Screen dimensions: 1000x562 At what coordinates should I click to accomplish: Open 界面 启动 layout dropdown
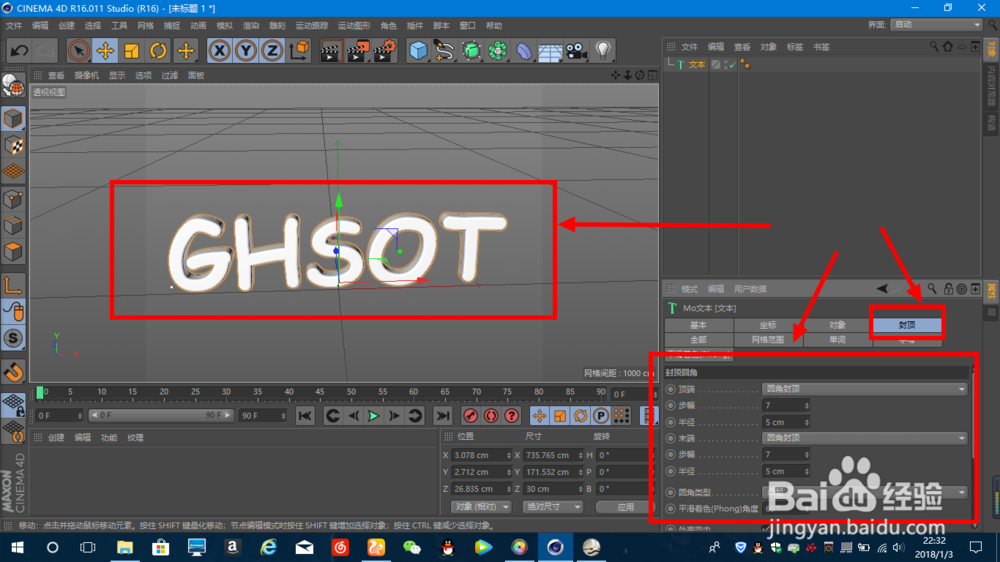coord(936,25)
